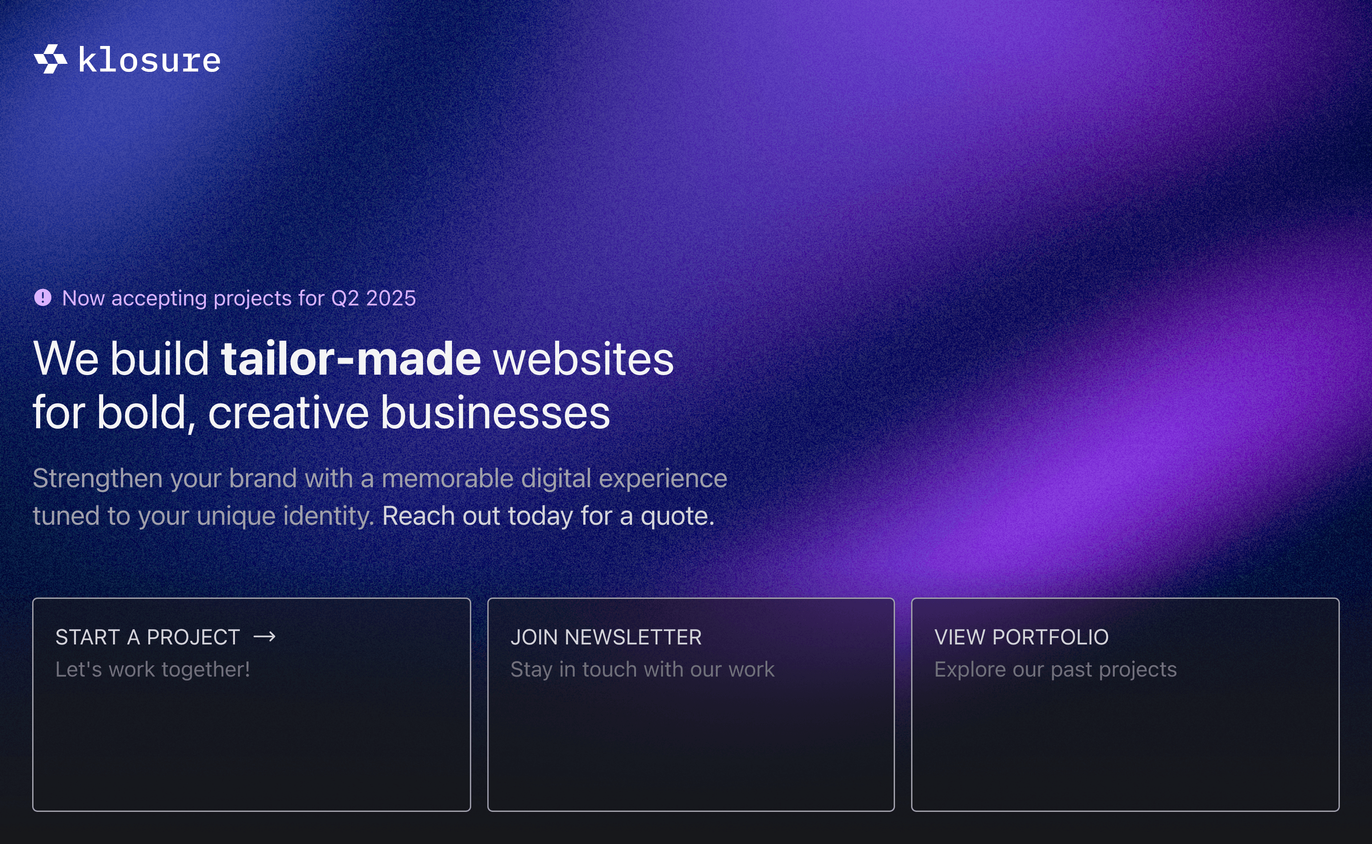Click empty space inside Join Newsletter card
The height and width of the screenshot is (844, 1372).
690,750
